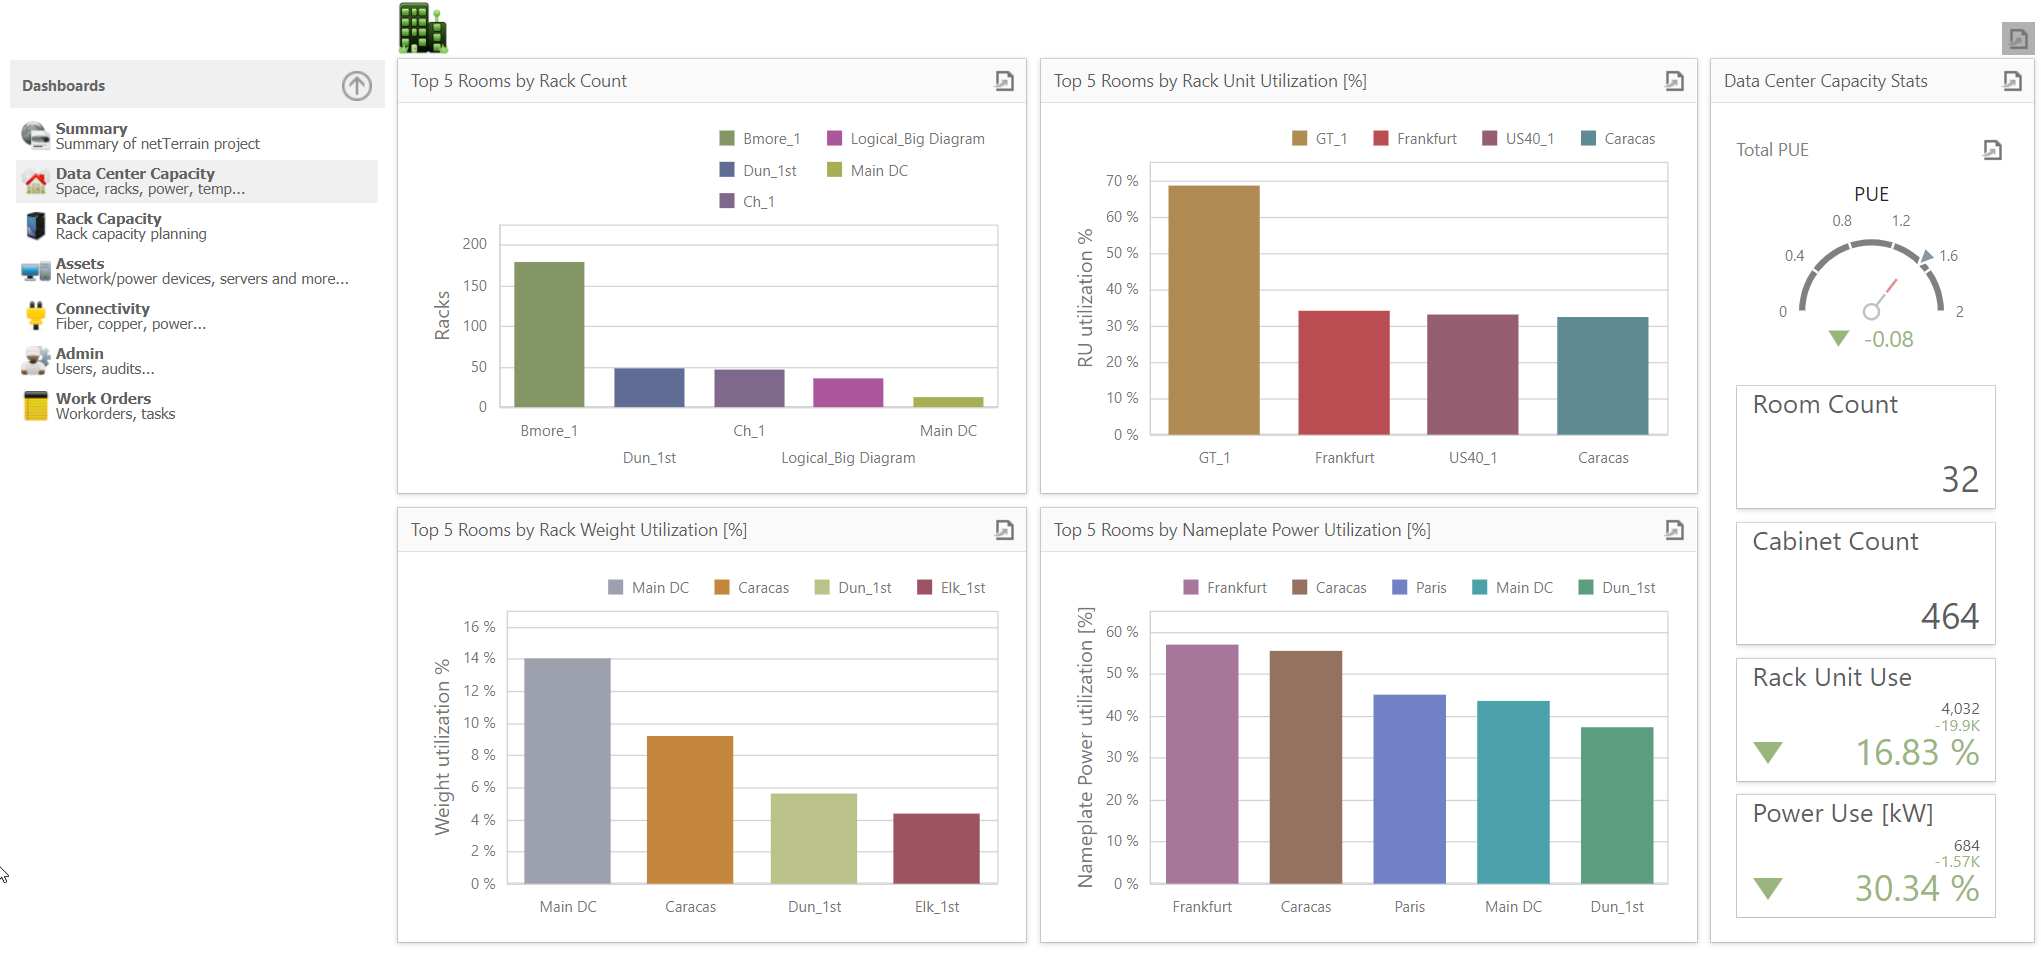The width and height of the screenshot is (2041, 954).
Task: Click export icon on Rack Unit Utilization chart
Action: 1674,81
